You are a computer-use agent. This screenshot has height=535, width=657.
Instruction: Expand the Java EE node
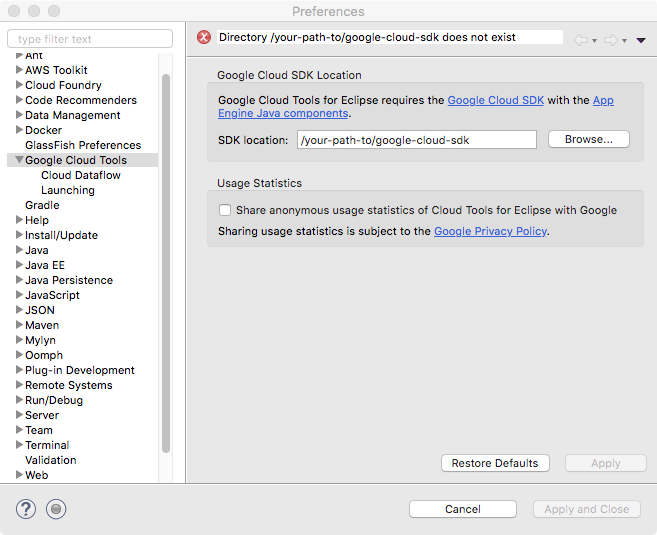(x=19, y=265)
